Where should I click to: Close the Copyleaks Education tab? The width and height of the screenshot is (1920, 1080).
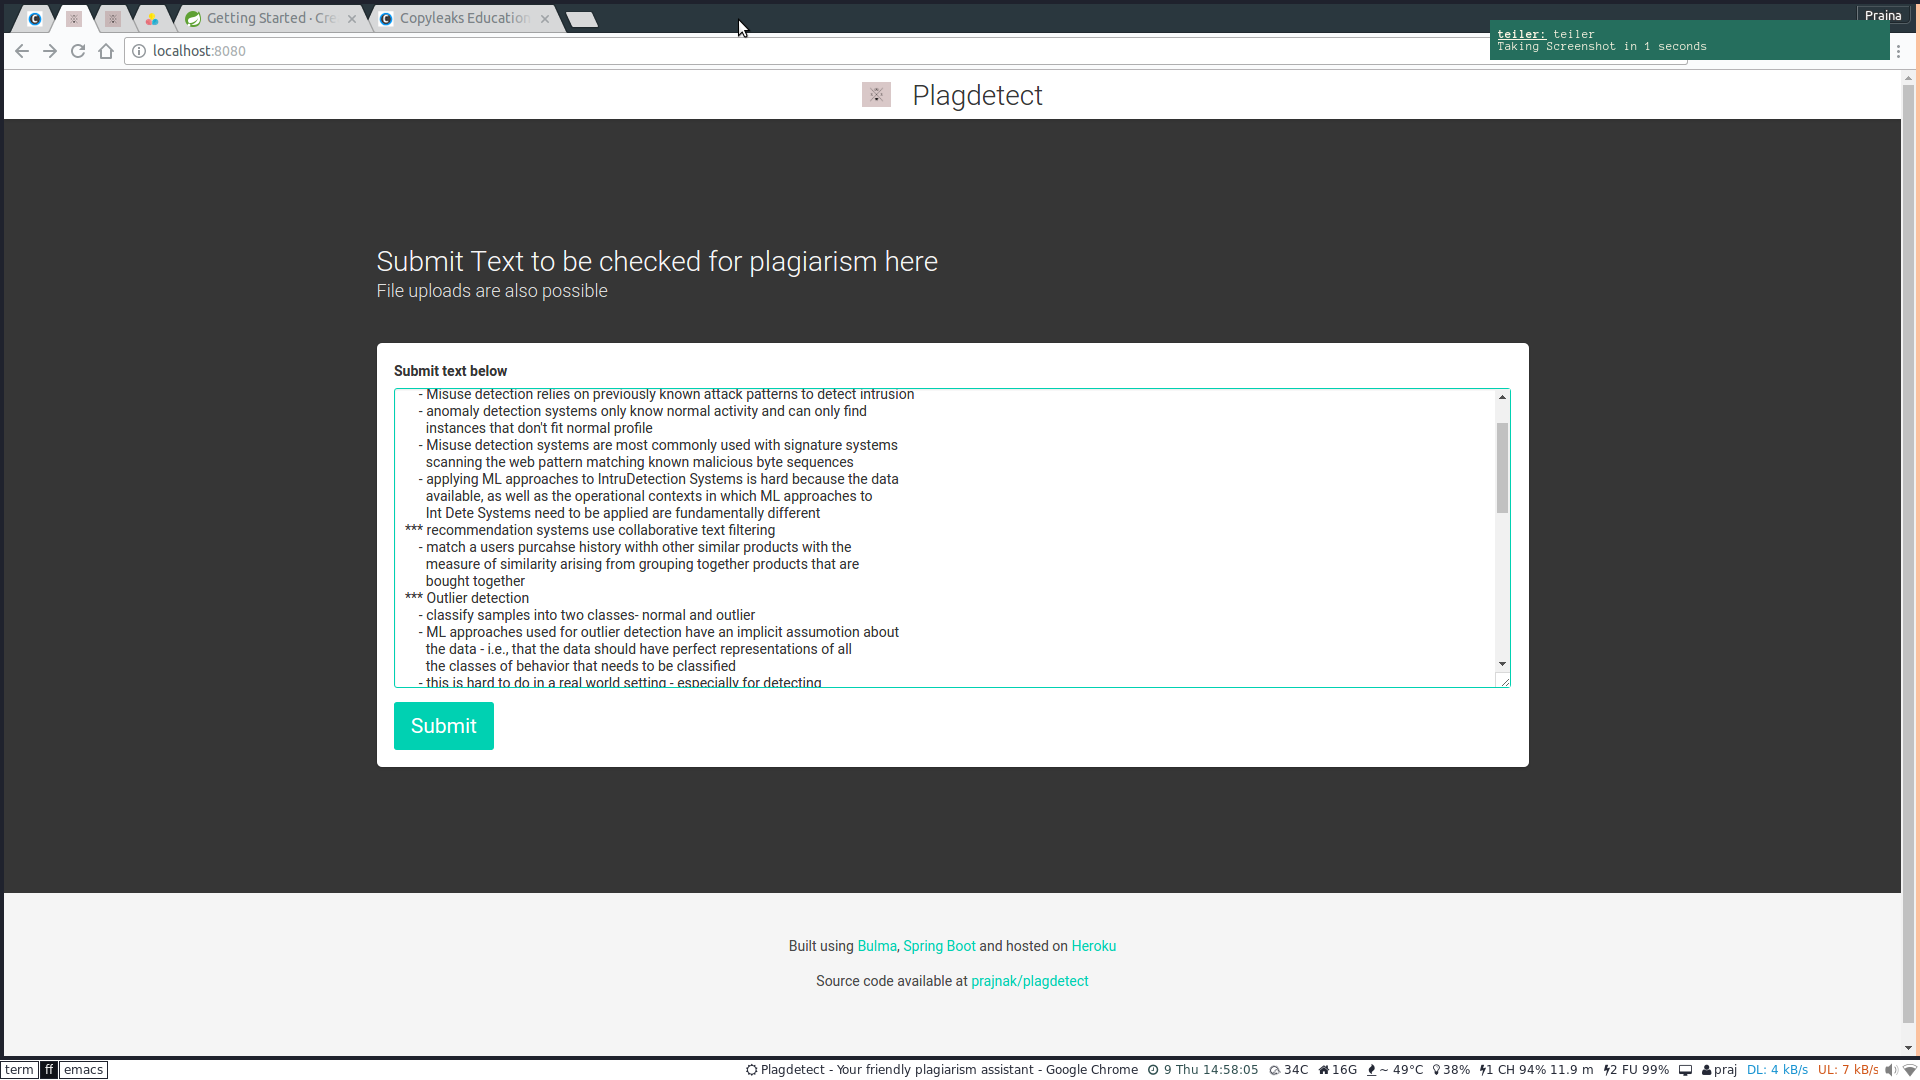coord(545,18)
